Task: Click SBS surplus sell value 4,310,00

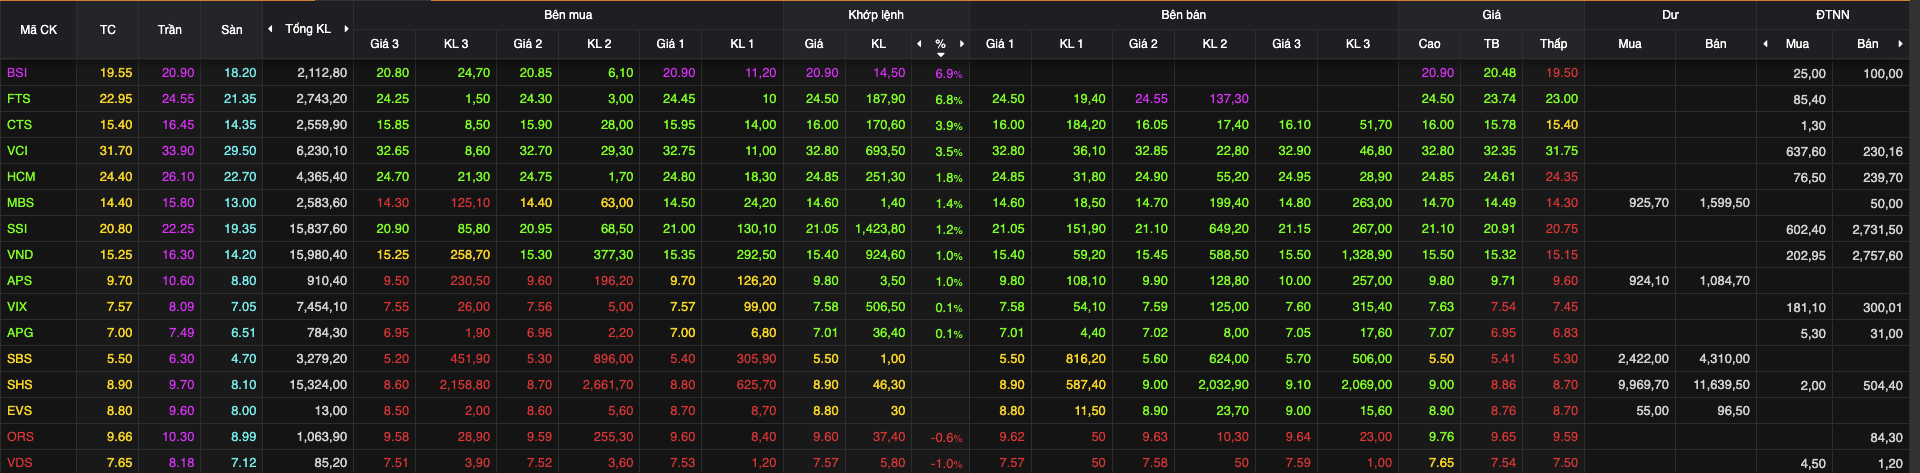Action: [x=1725, y=359]
